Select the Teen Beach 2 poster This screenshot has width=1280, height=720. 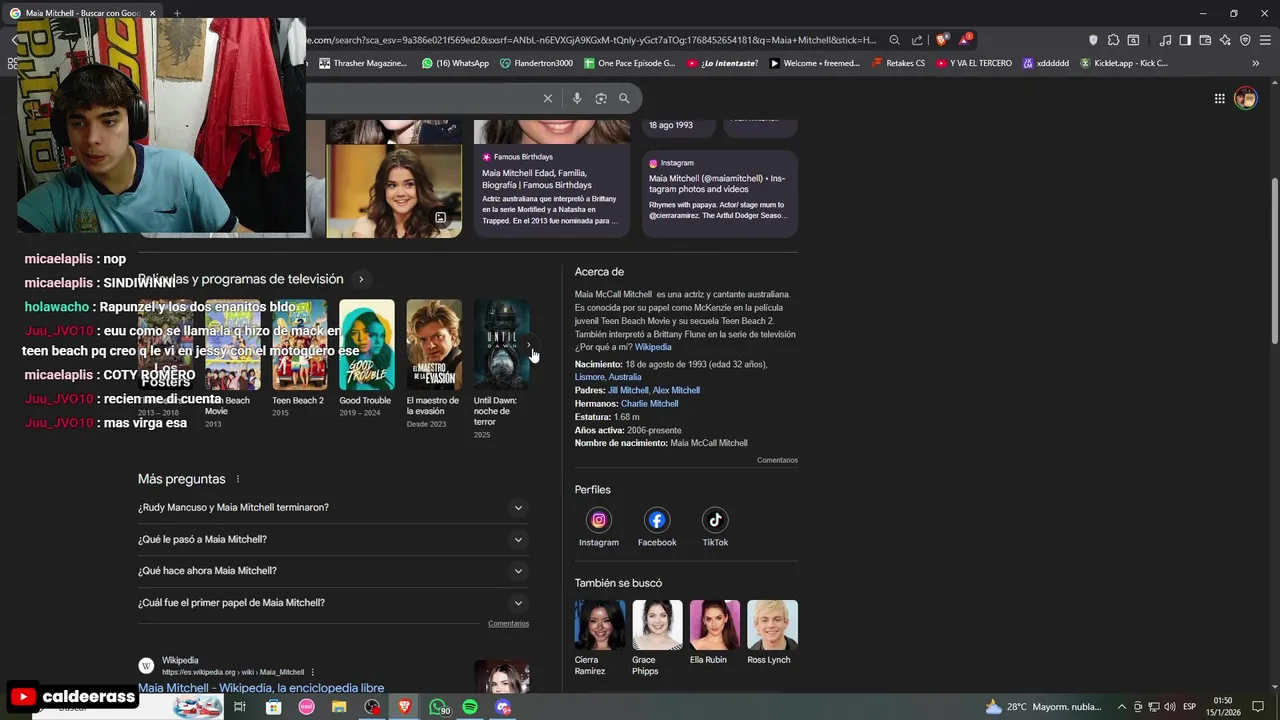[299, 345]
